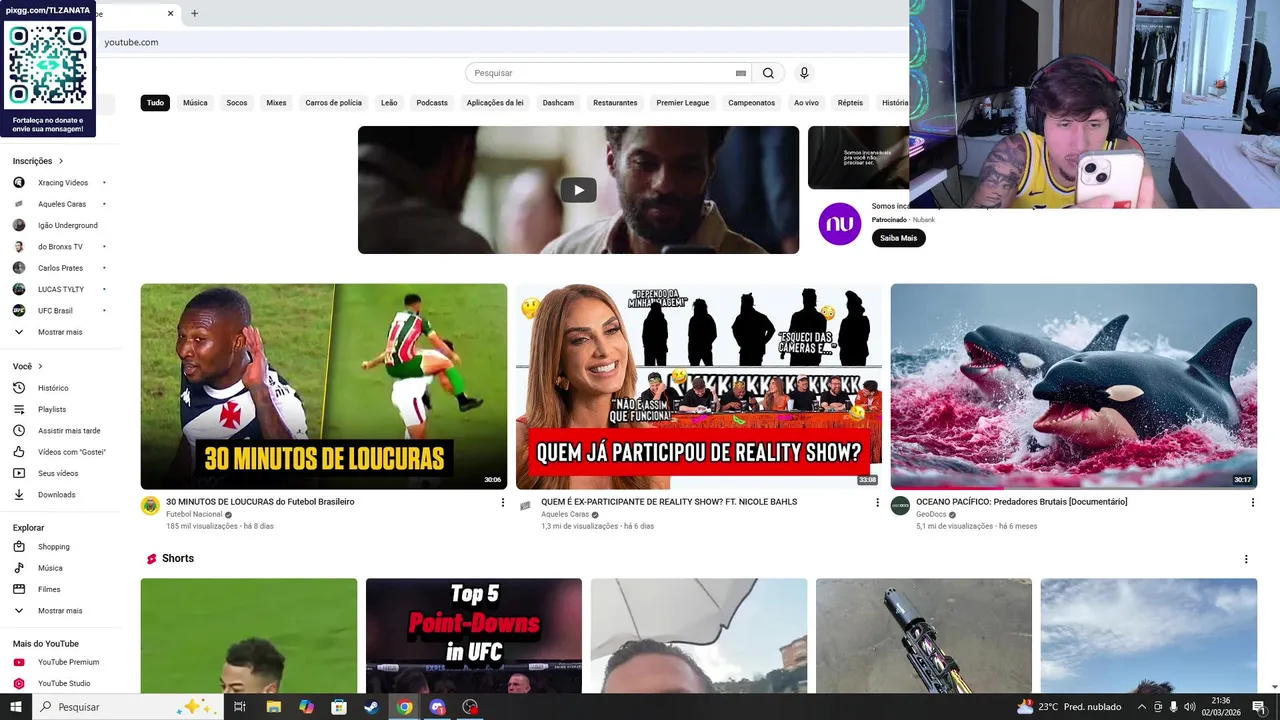
Task: Open options menu for OCEANO PACÍFICO video
Action: (x=1252, y=503)
